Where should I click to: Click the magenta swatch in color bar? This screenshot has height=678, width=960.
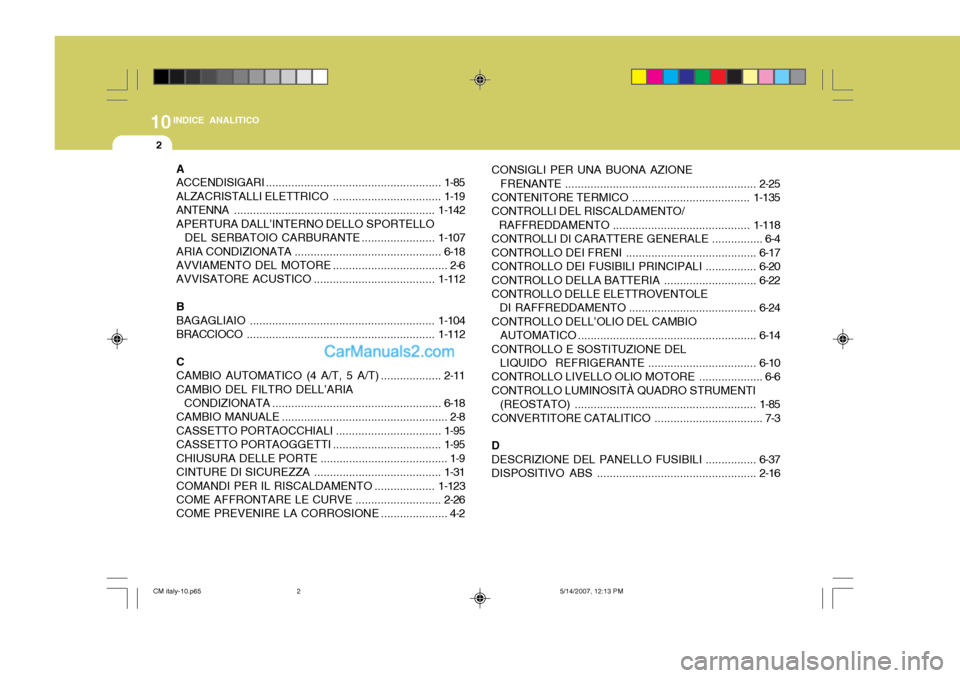[x=654, y=77]
